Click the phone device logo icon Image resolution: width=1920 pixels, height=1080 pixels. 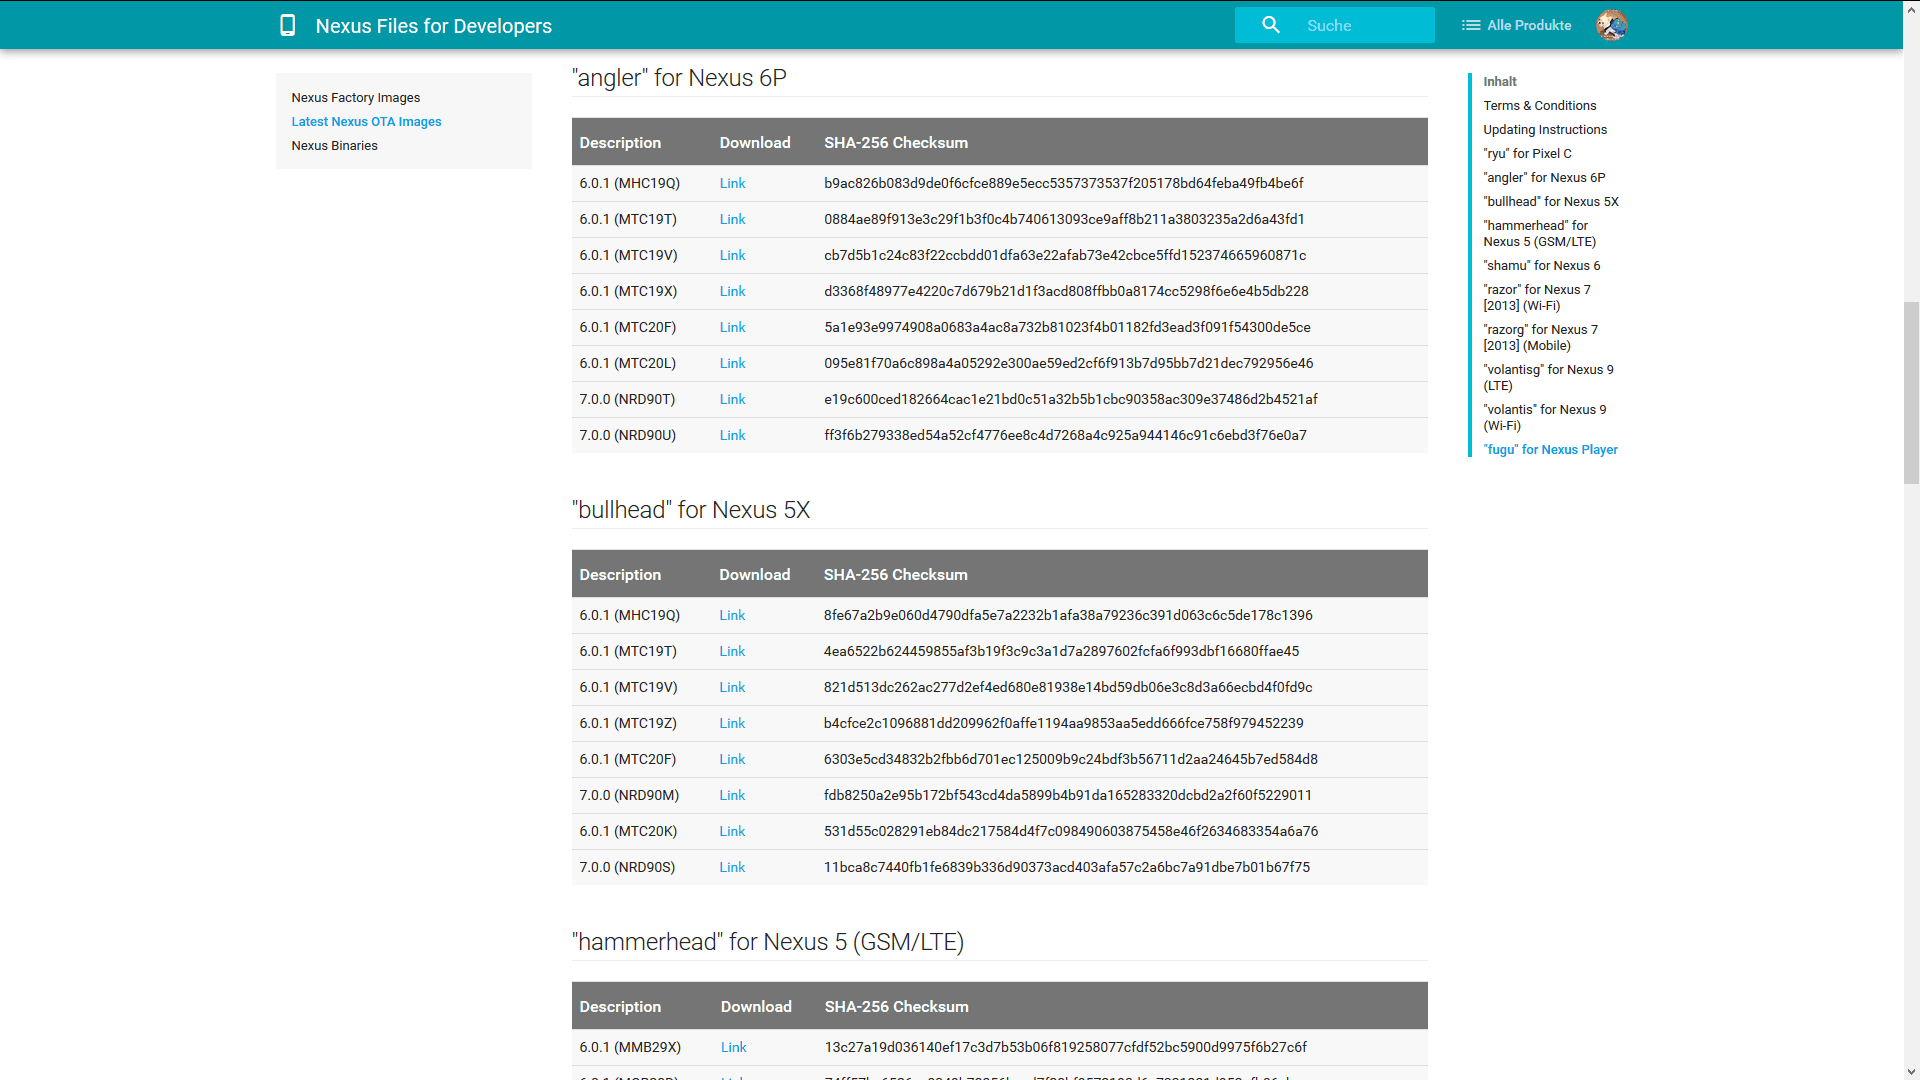(287, 25)
